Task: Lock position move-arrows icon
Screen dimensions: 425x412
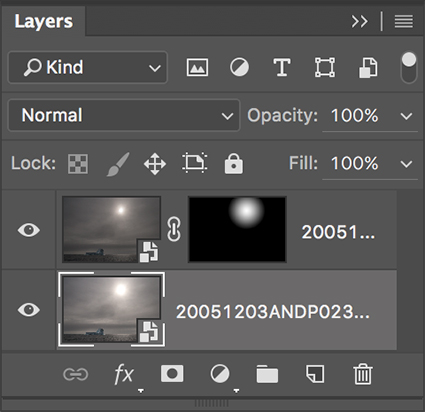Action: (x=155, y=164)
